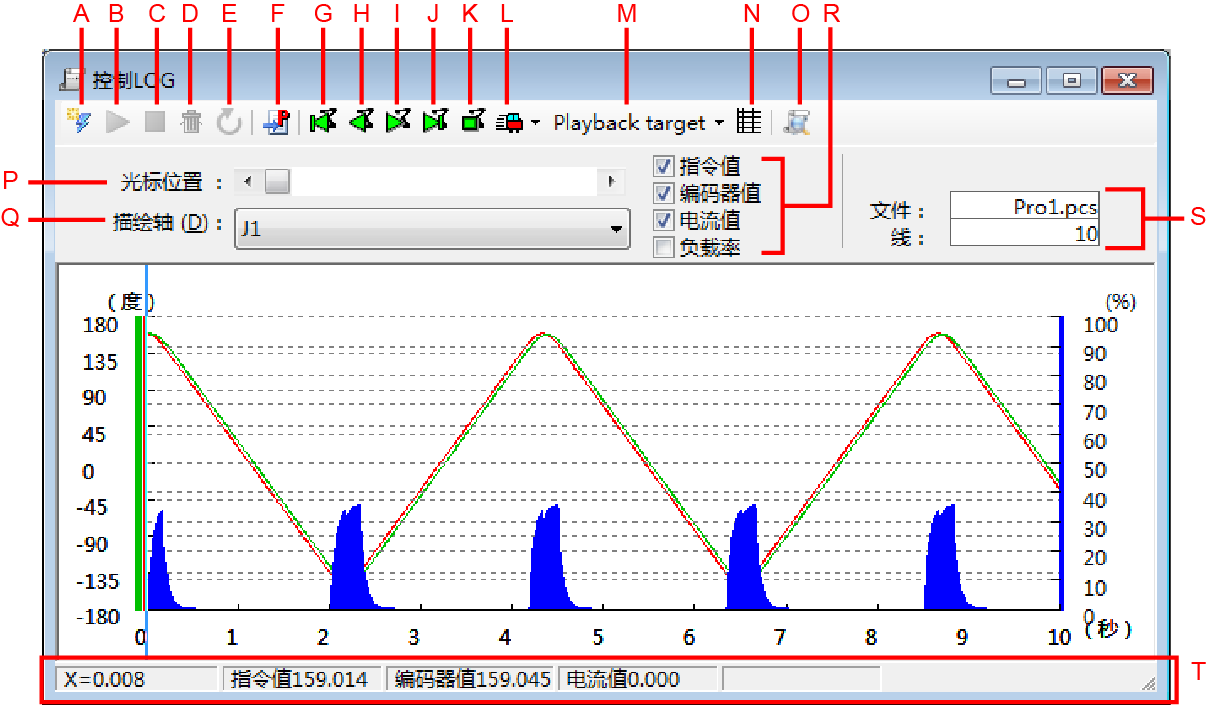Viewport: 1207px width, 705px height.
Task: Click the grid table view icon
Action: (x=748, y=122)
